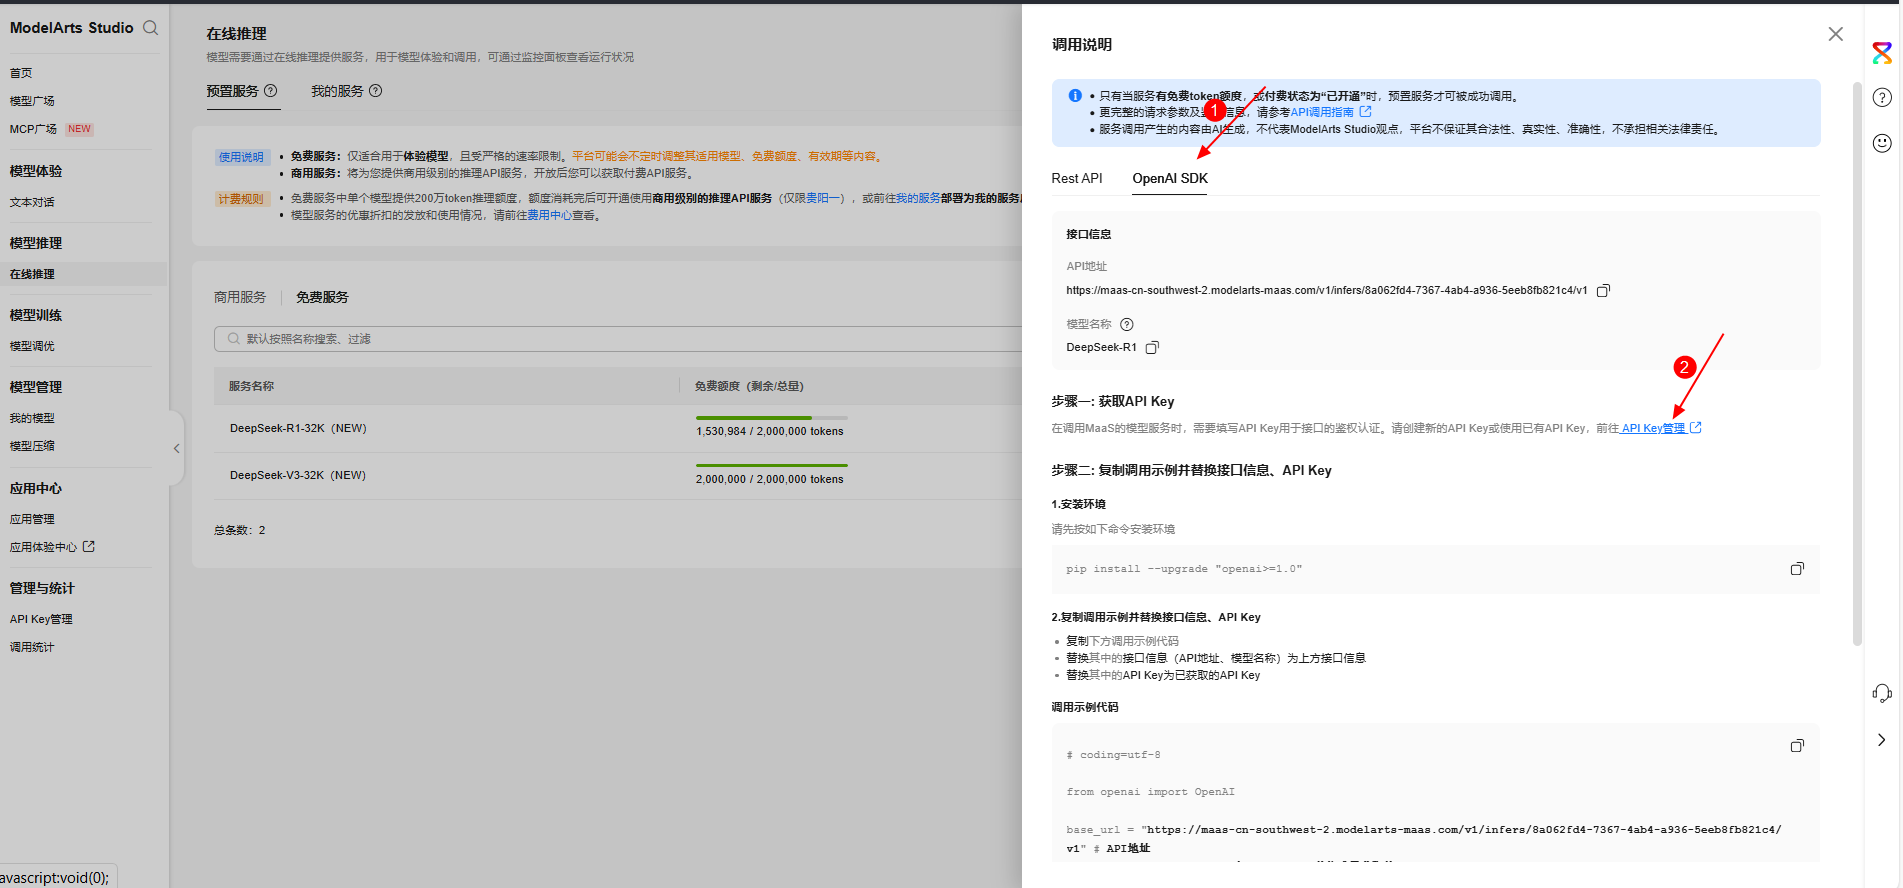Image resolution: width=1903 pixels, height=888 pixels.
Task: Open the customer service headset icon
Action: coord(1882,693)
